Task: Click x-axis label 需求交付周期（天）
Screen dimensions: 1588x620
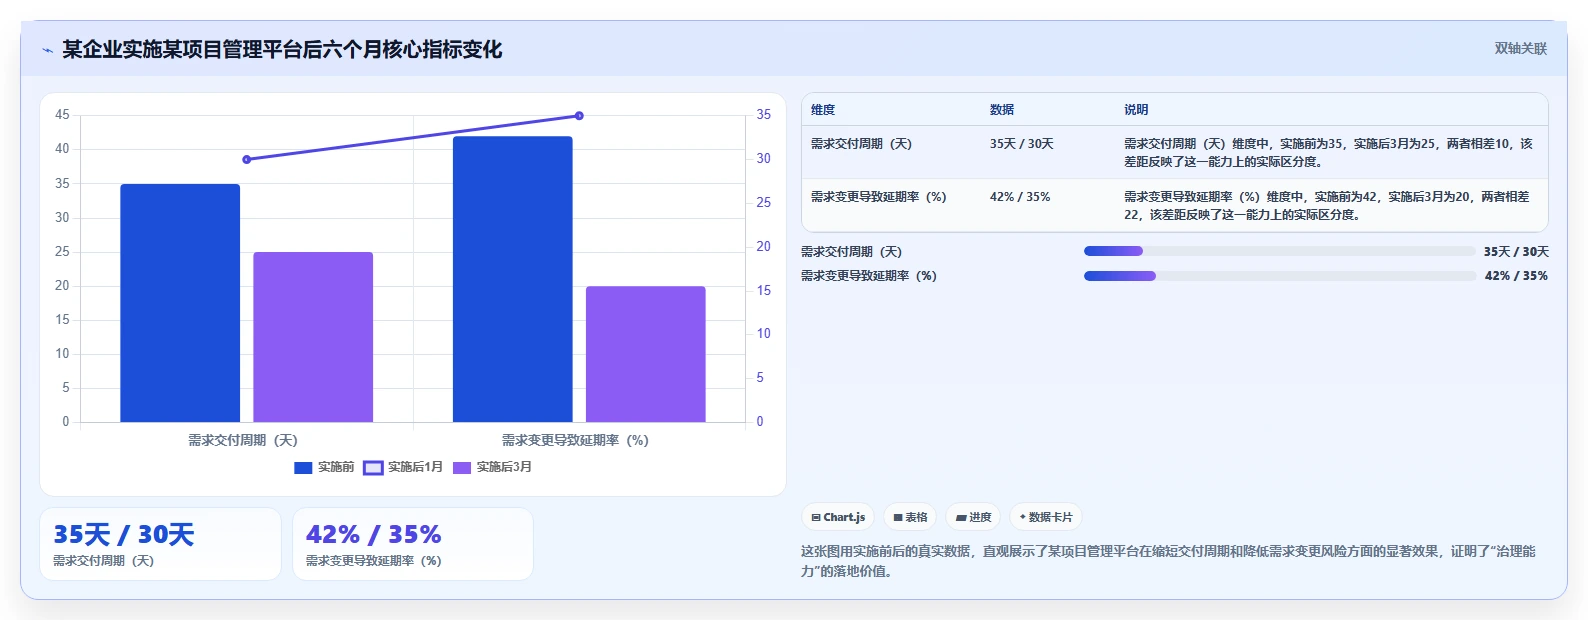Action: (243, 440)
